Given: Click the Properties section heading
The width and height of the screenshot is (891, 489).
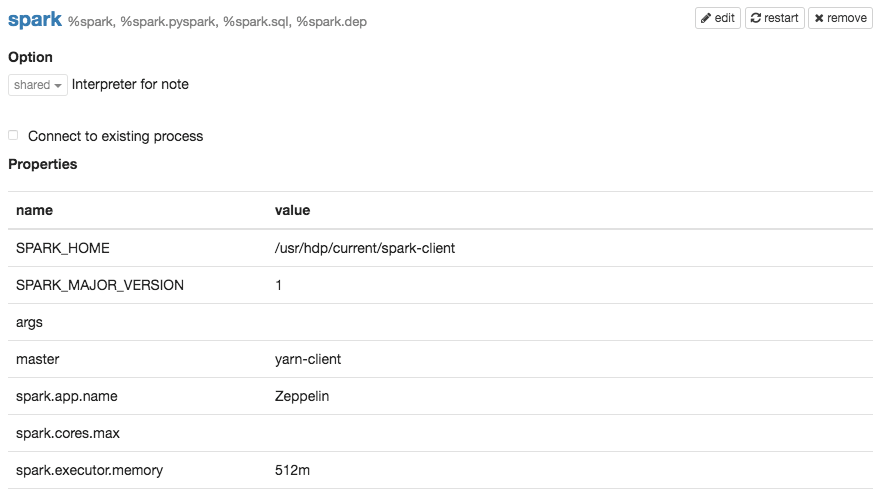Looking at the screenshot, I should (x=43, y=164).
